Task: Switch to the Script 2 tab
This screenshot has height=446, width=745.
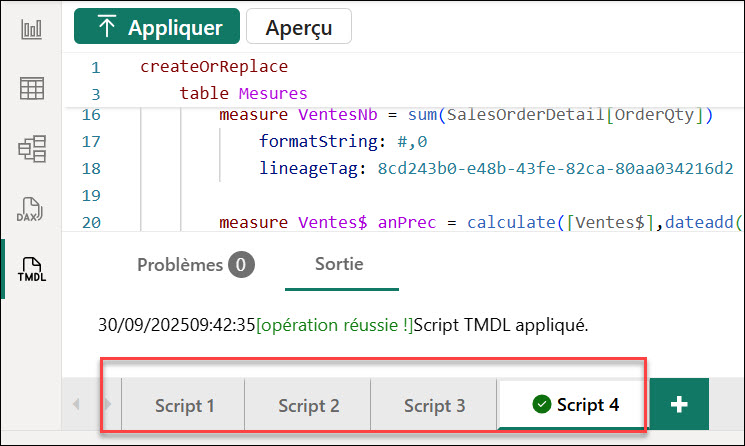Action: pos(308,406)
